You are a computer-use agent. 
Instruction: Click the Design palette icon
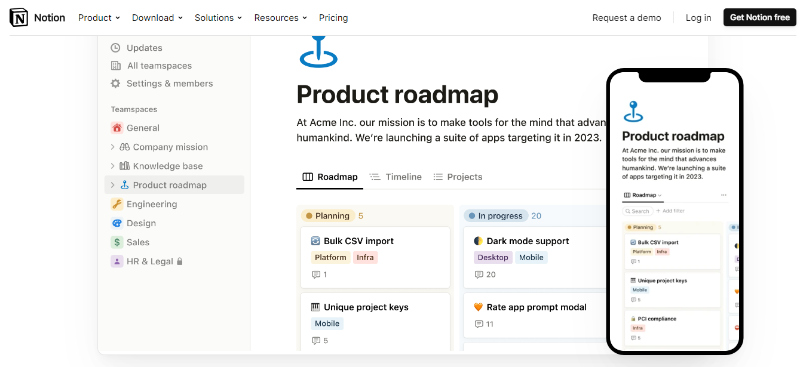click(x=117, y=223)
